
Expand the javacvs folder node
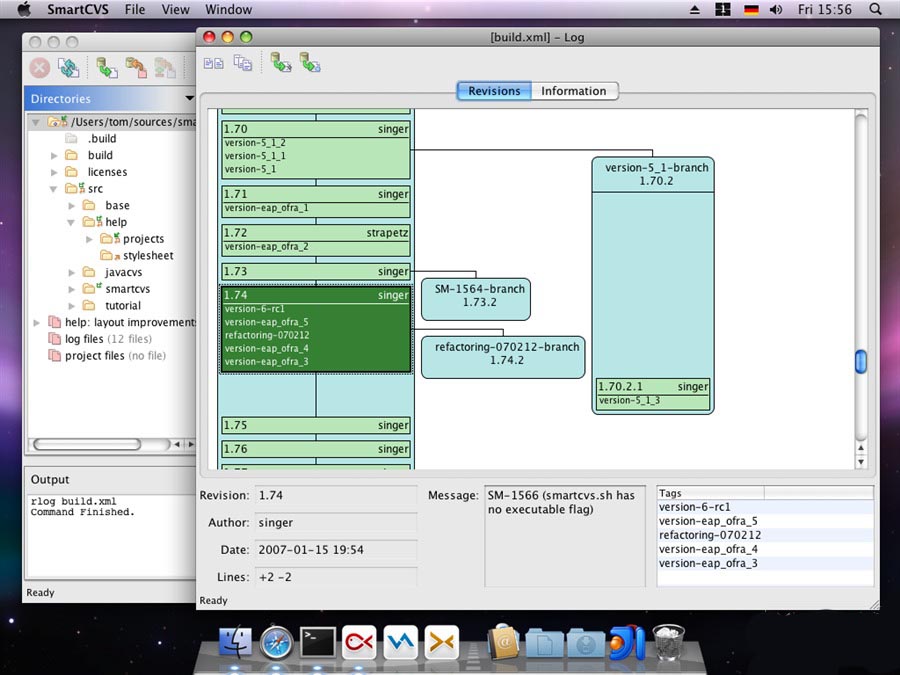pyautogui.click(x=72, y=272)
